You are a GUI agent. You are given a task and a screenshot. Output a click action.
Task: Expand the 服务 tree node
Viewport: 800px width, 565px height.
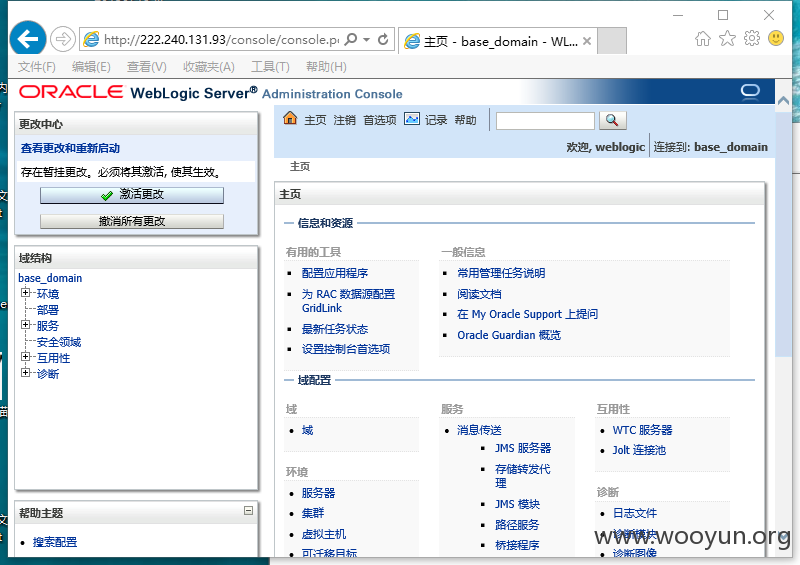tap(25, 325)
